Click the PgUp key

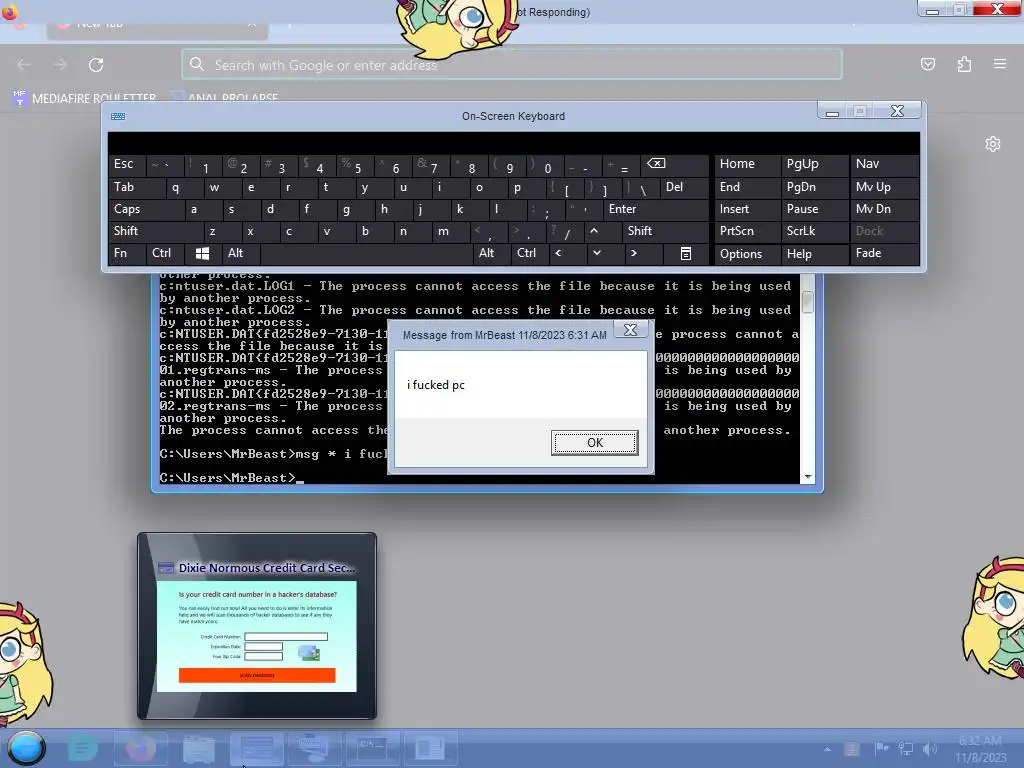coord(814,164)
